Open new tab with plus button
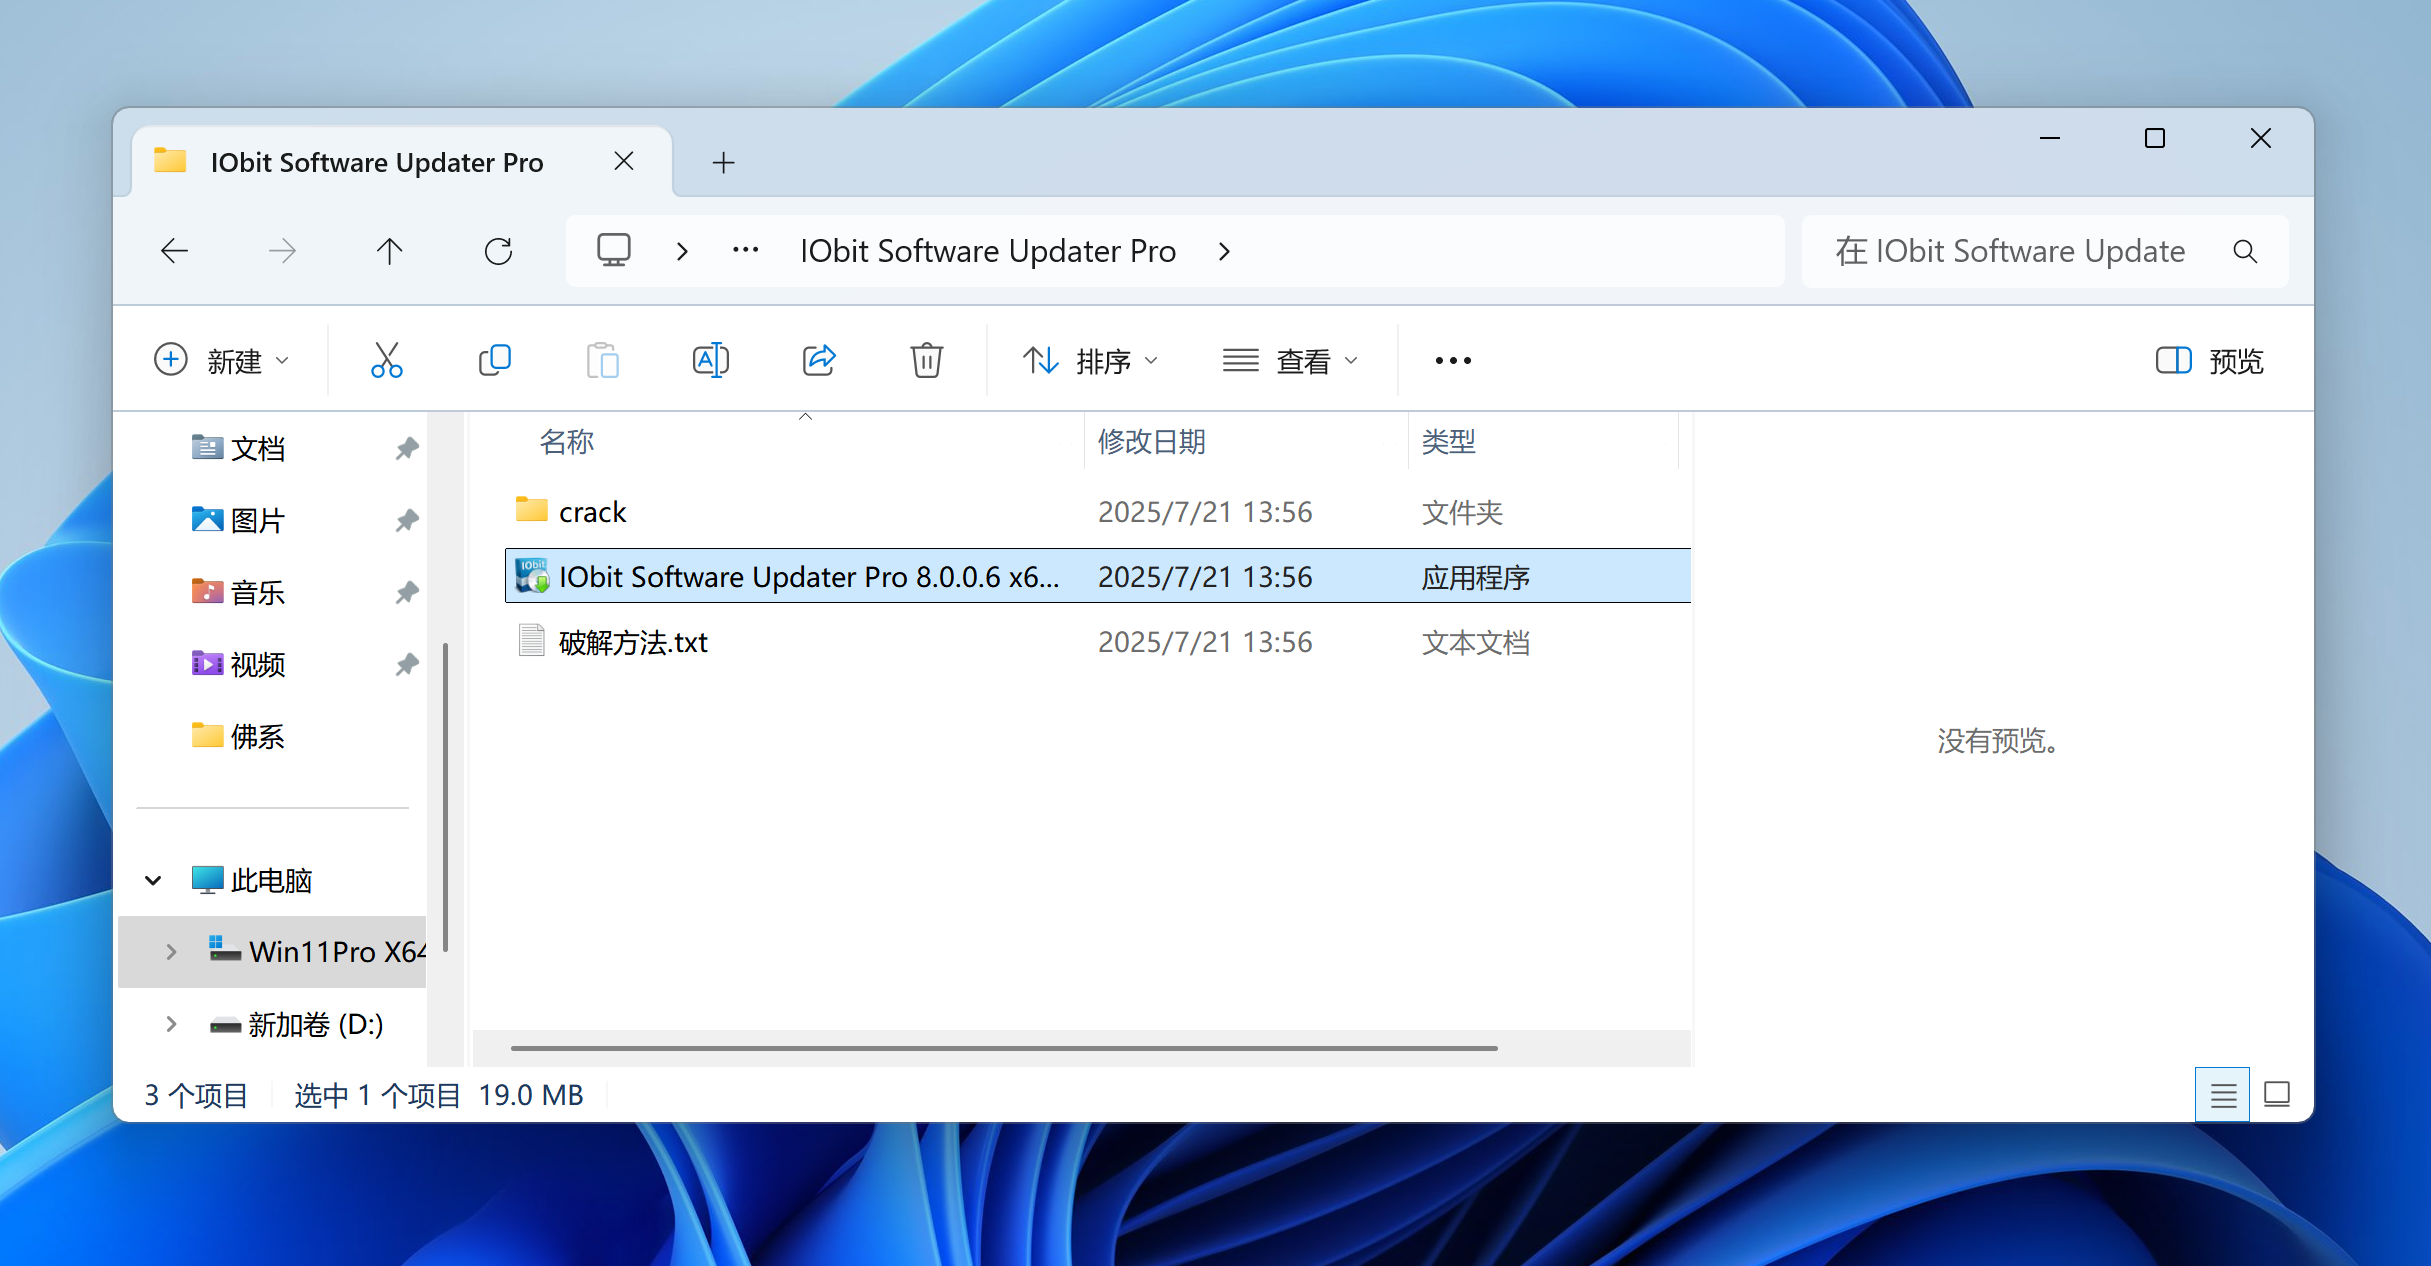This screenshot has width=2431, height=1266. coord(723,162)
